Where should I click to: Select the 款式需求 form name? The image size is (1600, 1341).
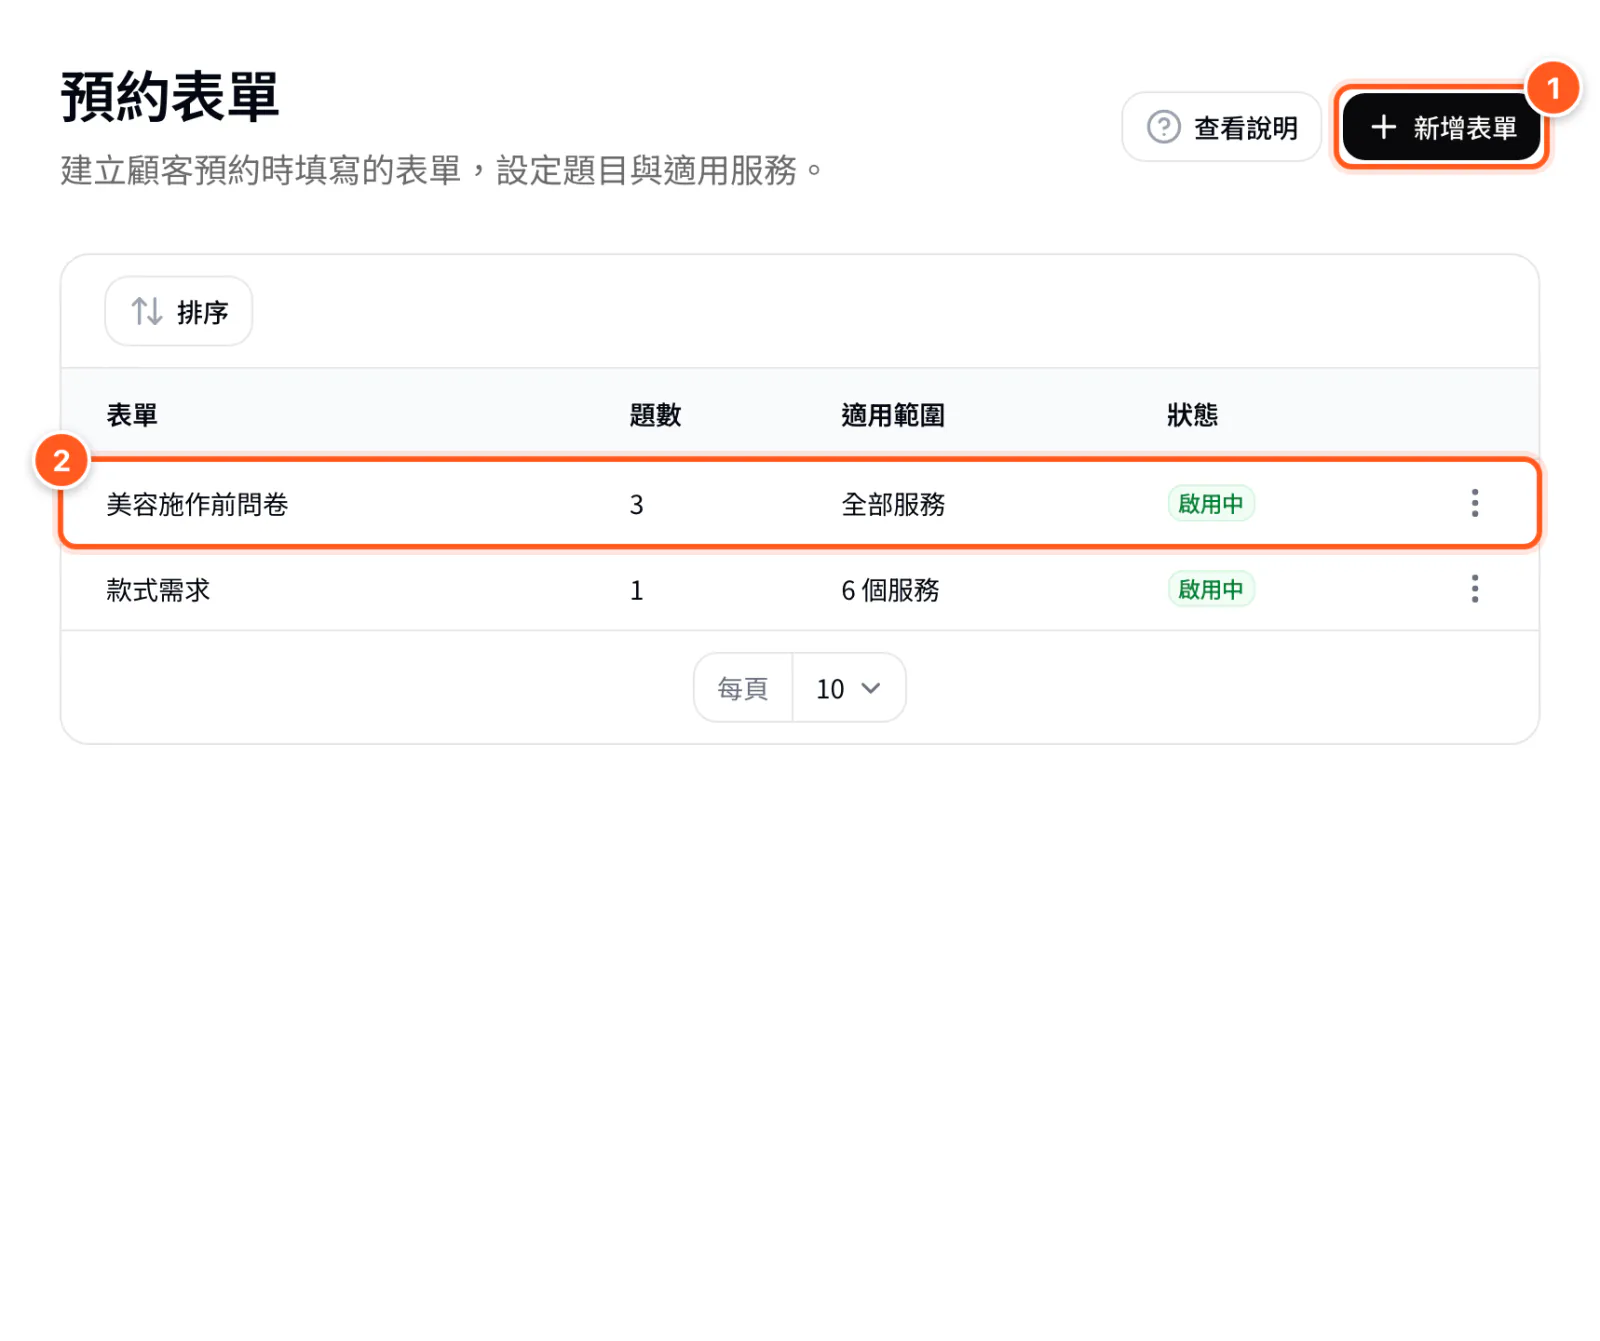point(158,590)
